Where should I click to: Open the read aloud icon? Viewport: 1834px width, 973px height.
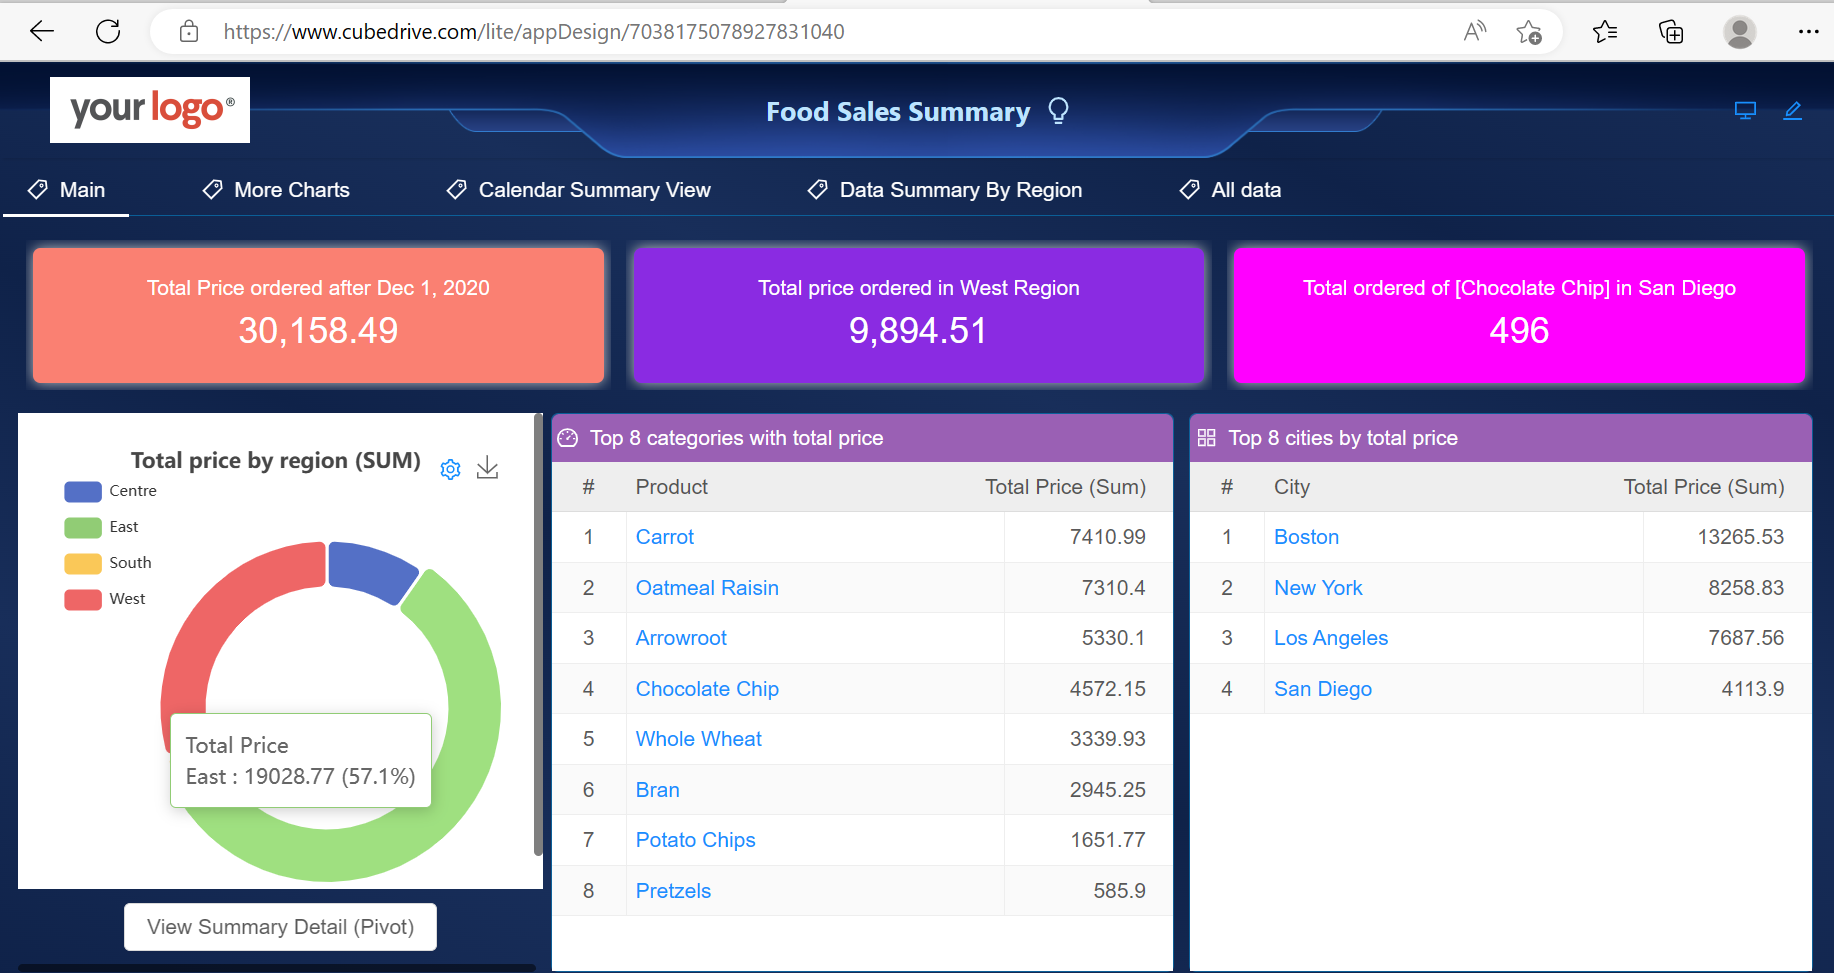point(1475,32)
